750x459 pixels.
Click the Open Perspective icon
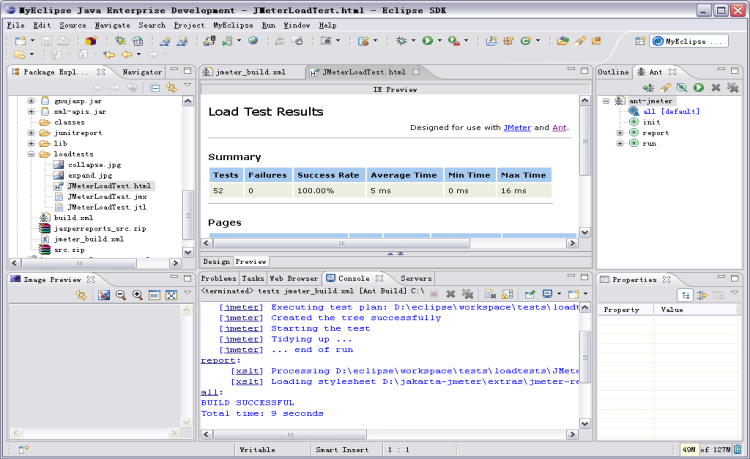tap(640, 41)
